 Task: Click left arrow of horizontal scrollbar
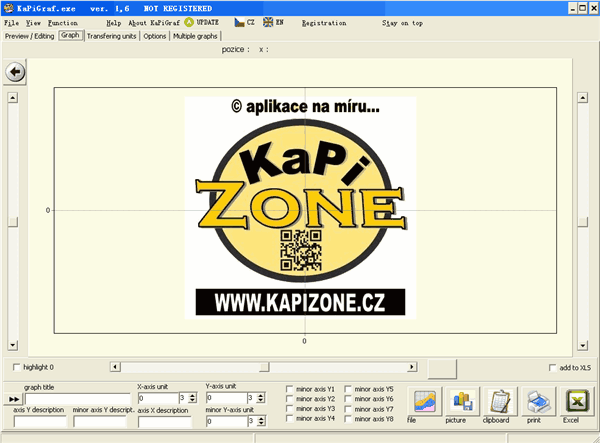click(115, 367)
